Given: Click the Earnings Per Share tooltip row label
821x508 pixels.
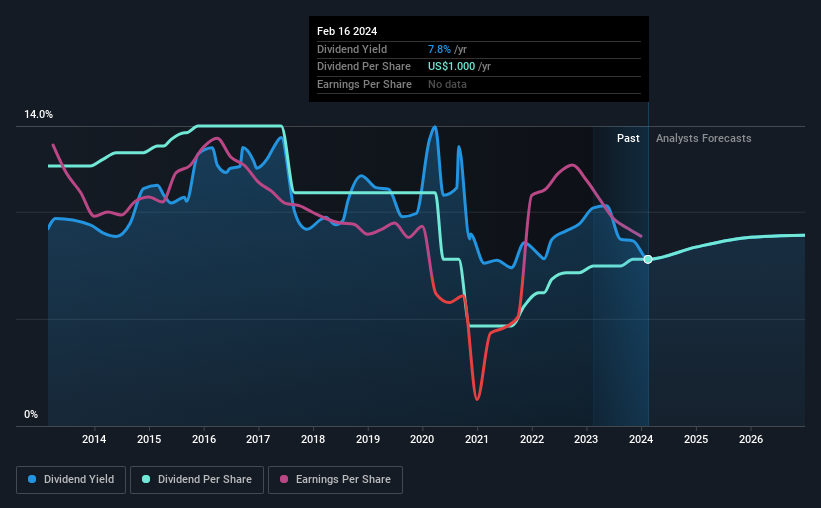Looking at the screenshot, I should [x=364, y=84].
